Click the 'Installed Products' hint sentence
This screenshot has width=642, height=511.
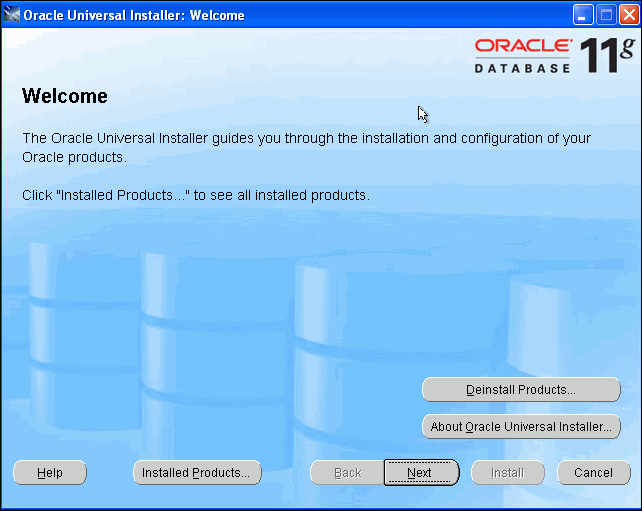(196, 195)
